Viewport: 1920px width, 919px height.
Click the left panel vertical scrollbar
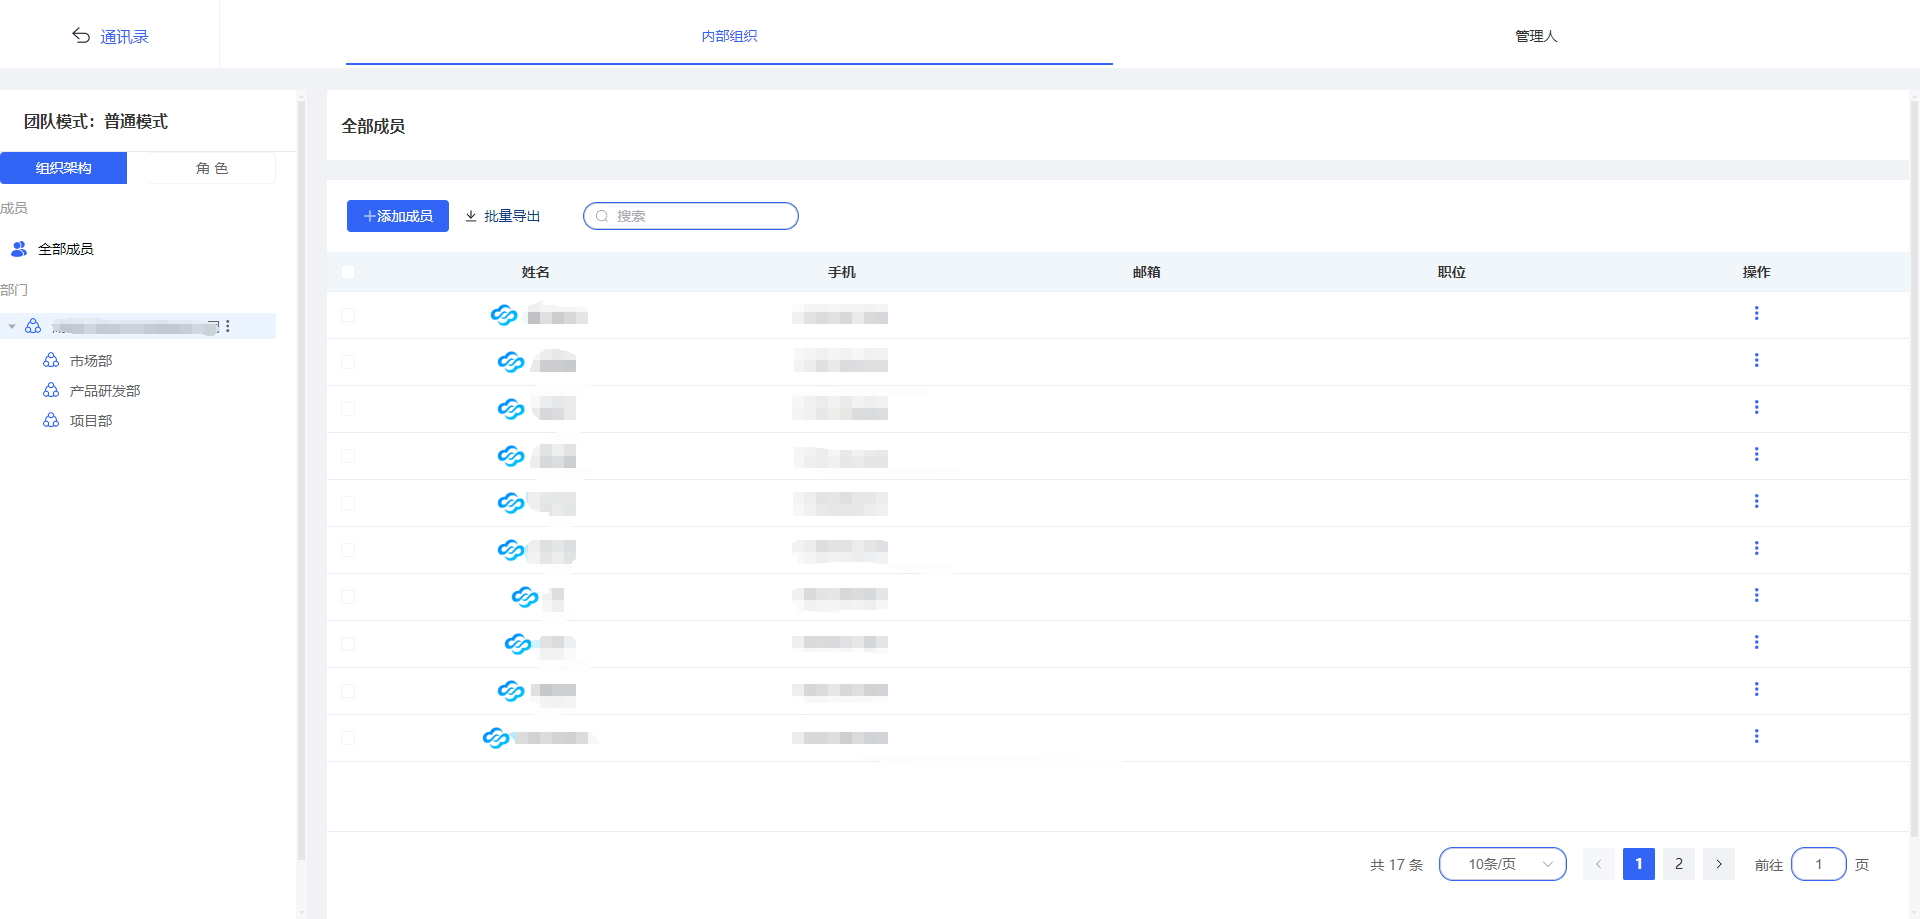click(x=301, y=480)
